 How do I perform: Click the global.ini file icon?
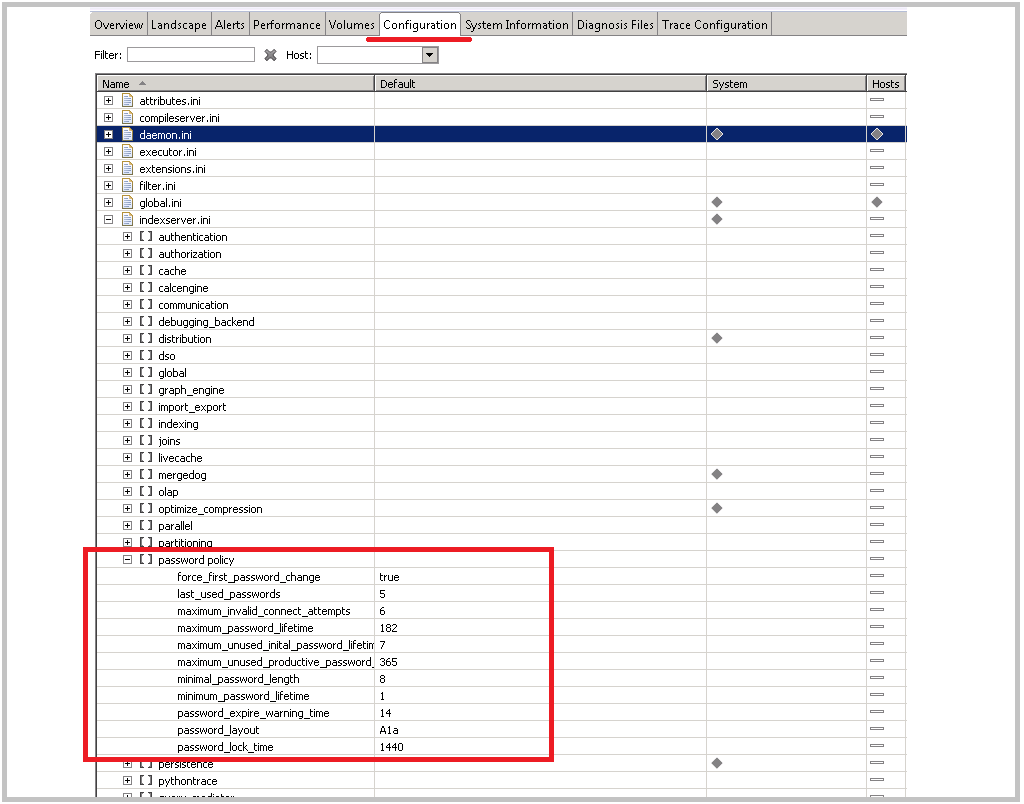(127, 202)
